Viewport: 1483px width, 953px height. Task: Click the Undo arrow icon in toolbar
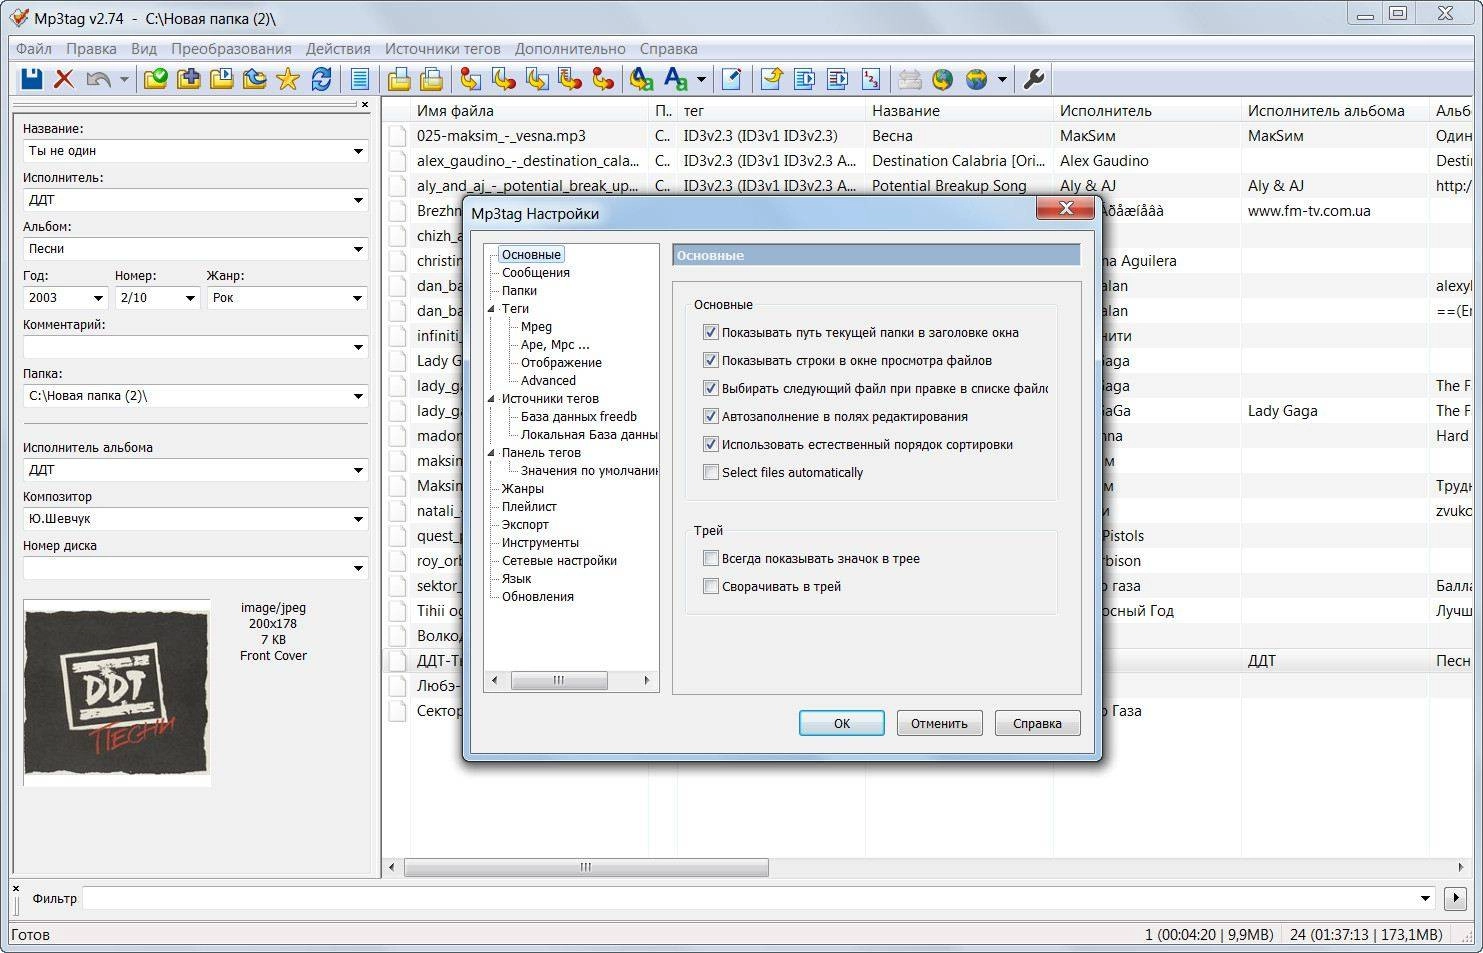(x=98, y=79)
